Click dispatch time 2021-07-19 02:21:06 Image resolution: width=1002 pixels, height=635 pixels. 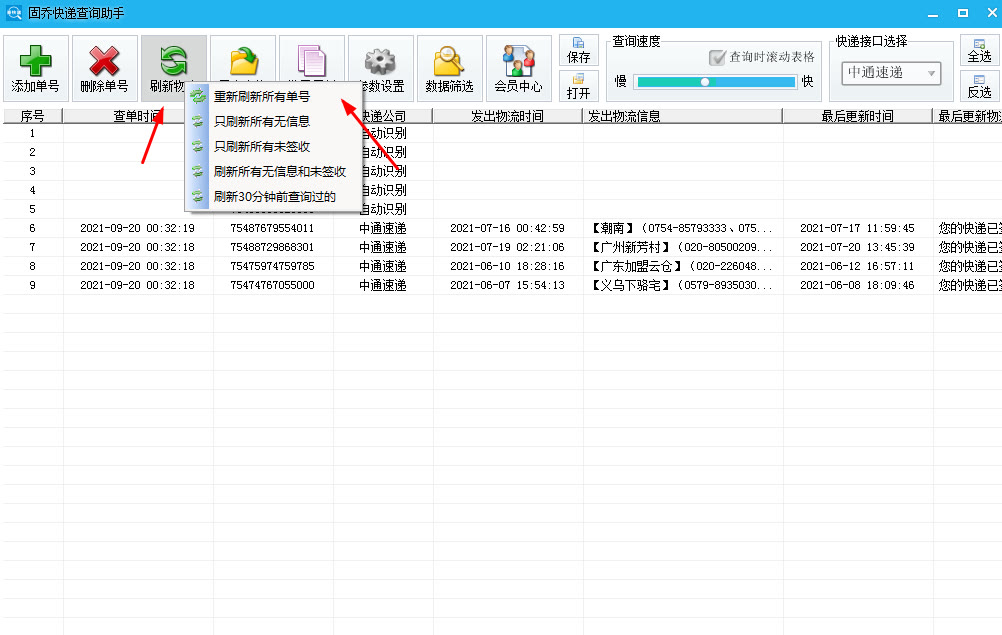tap(507, 247)
